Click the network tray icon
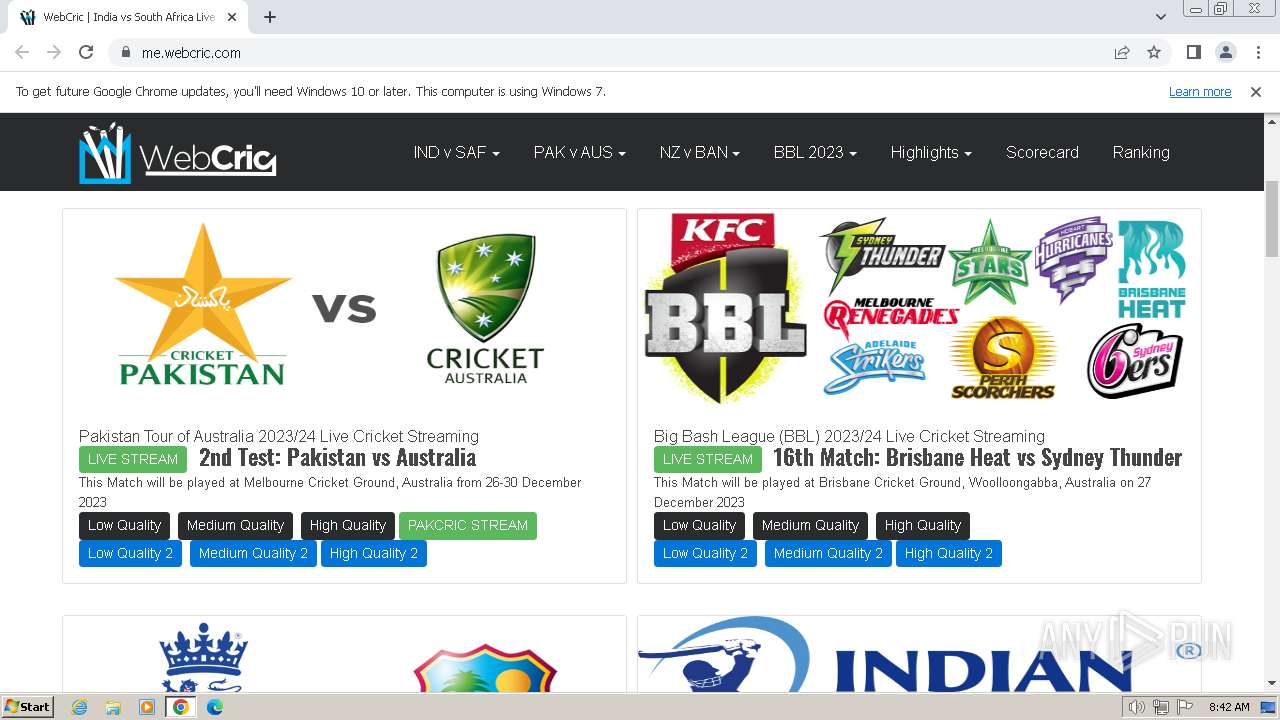This screenshot has height=720, width=1280. [1161, 707]
